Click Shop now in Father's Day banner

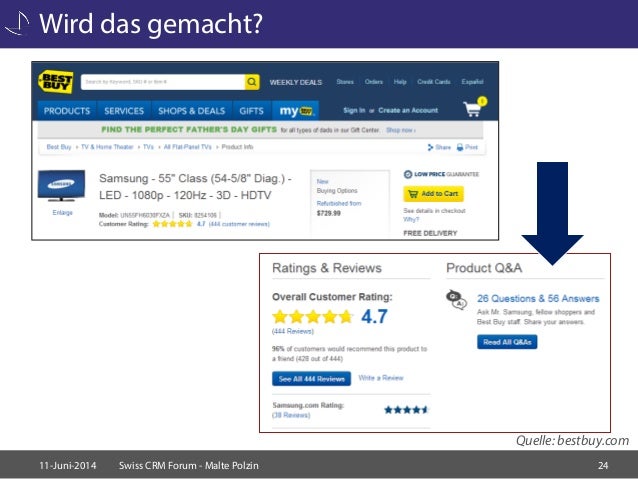pos(401,130)
